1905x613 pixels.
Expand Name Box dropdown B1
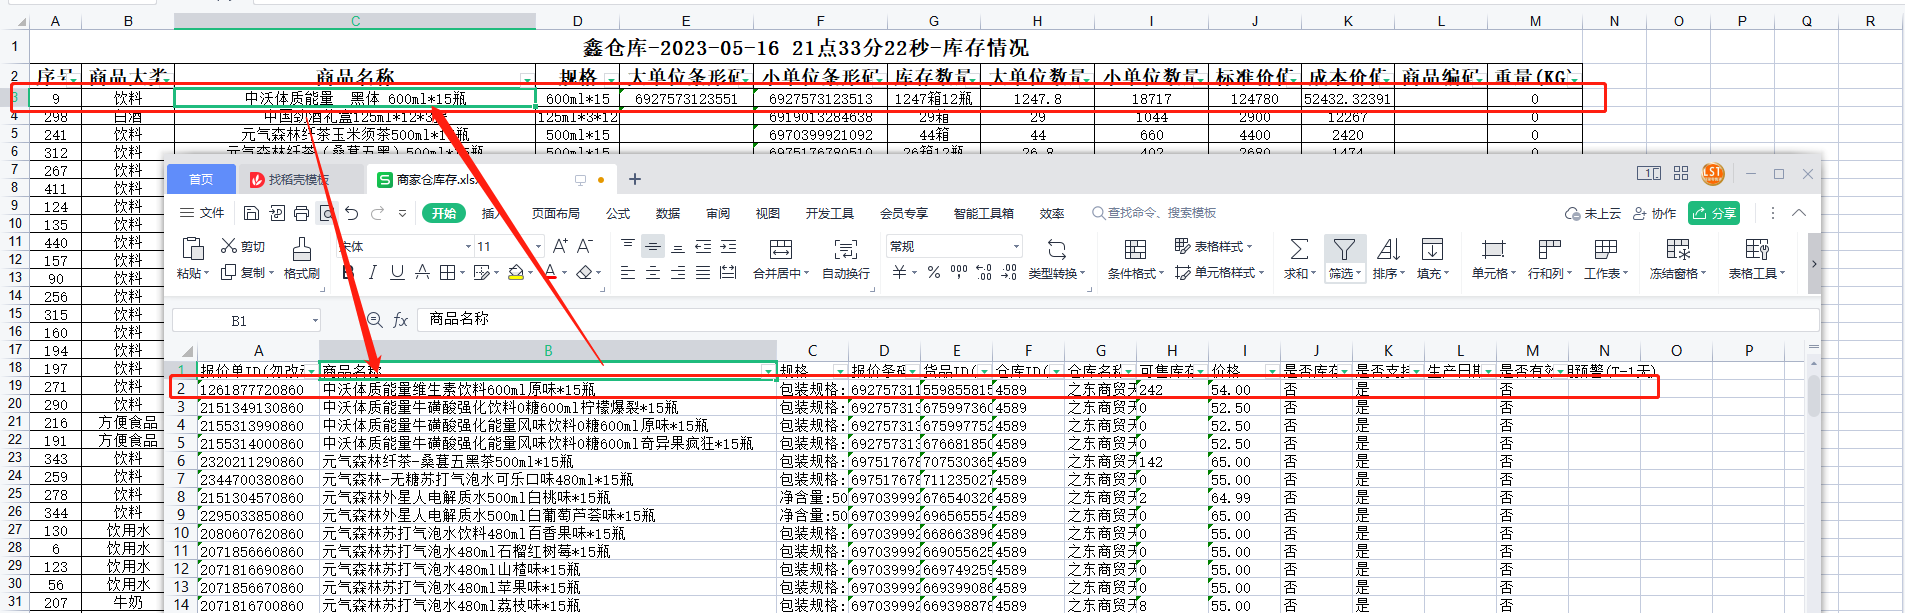315,320
